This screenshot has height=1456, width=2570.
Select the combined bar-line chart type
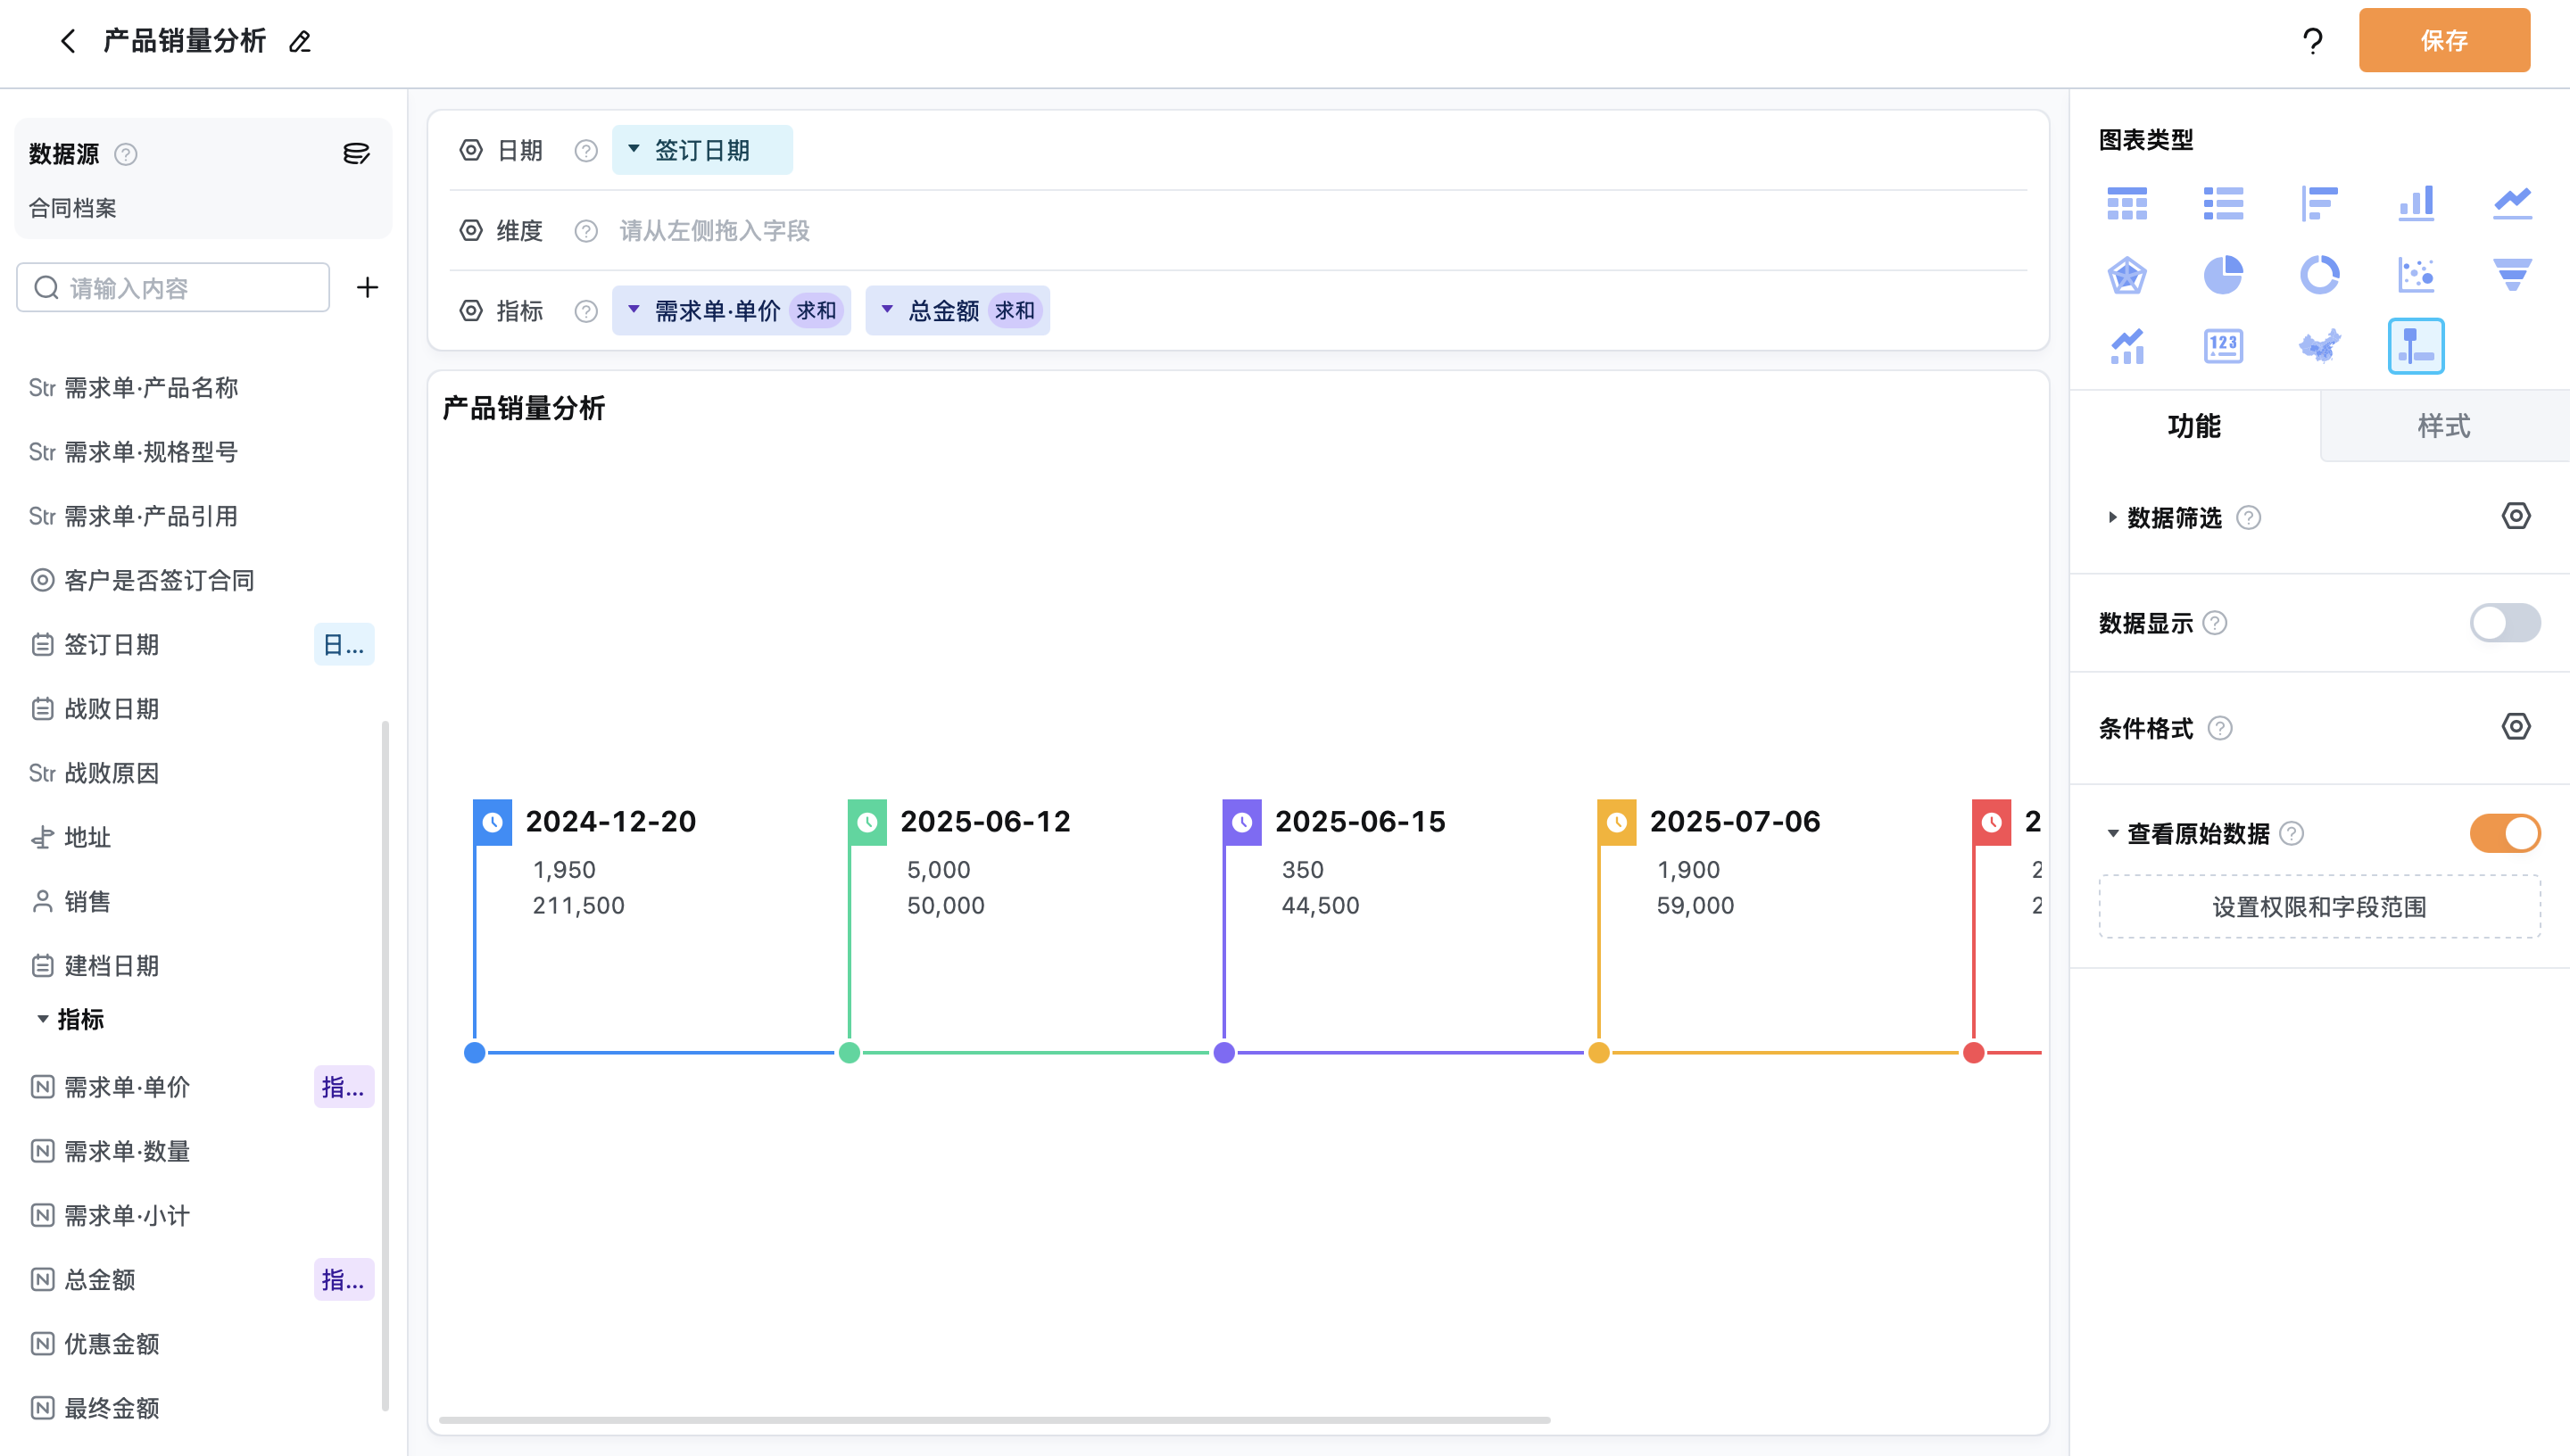click(x=2127, y=346)
